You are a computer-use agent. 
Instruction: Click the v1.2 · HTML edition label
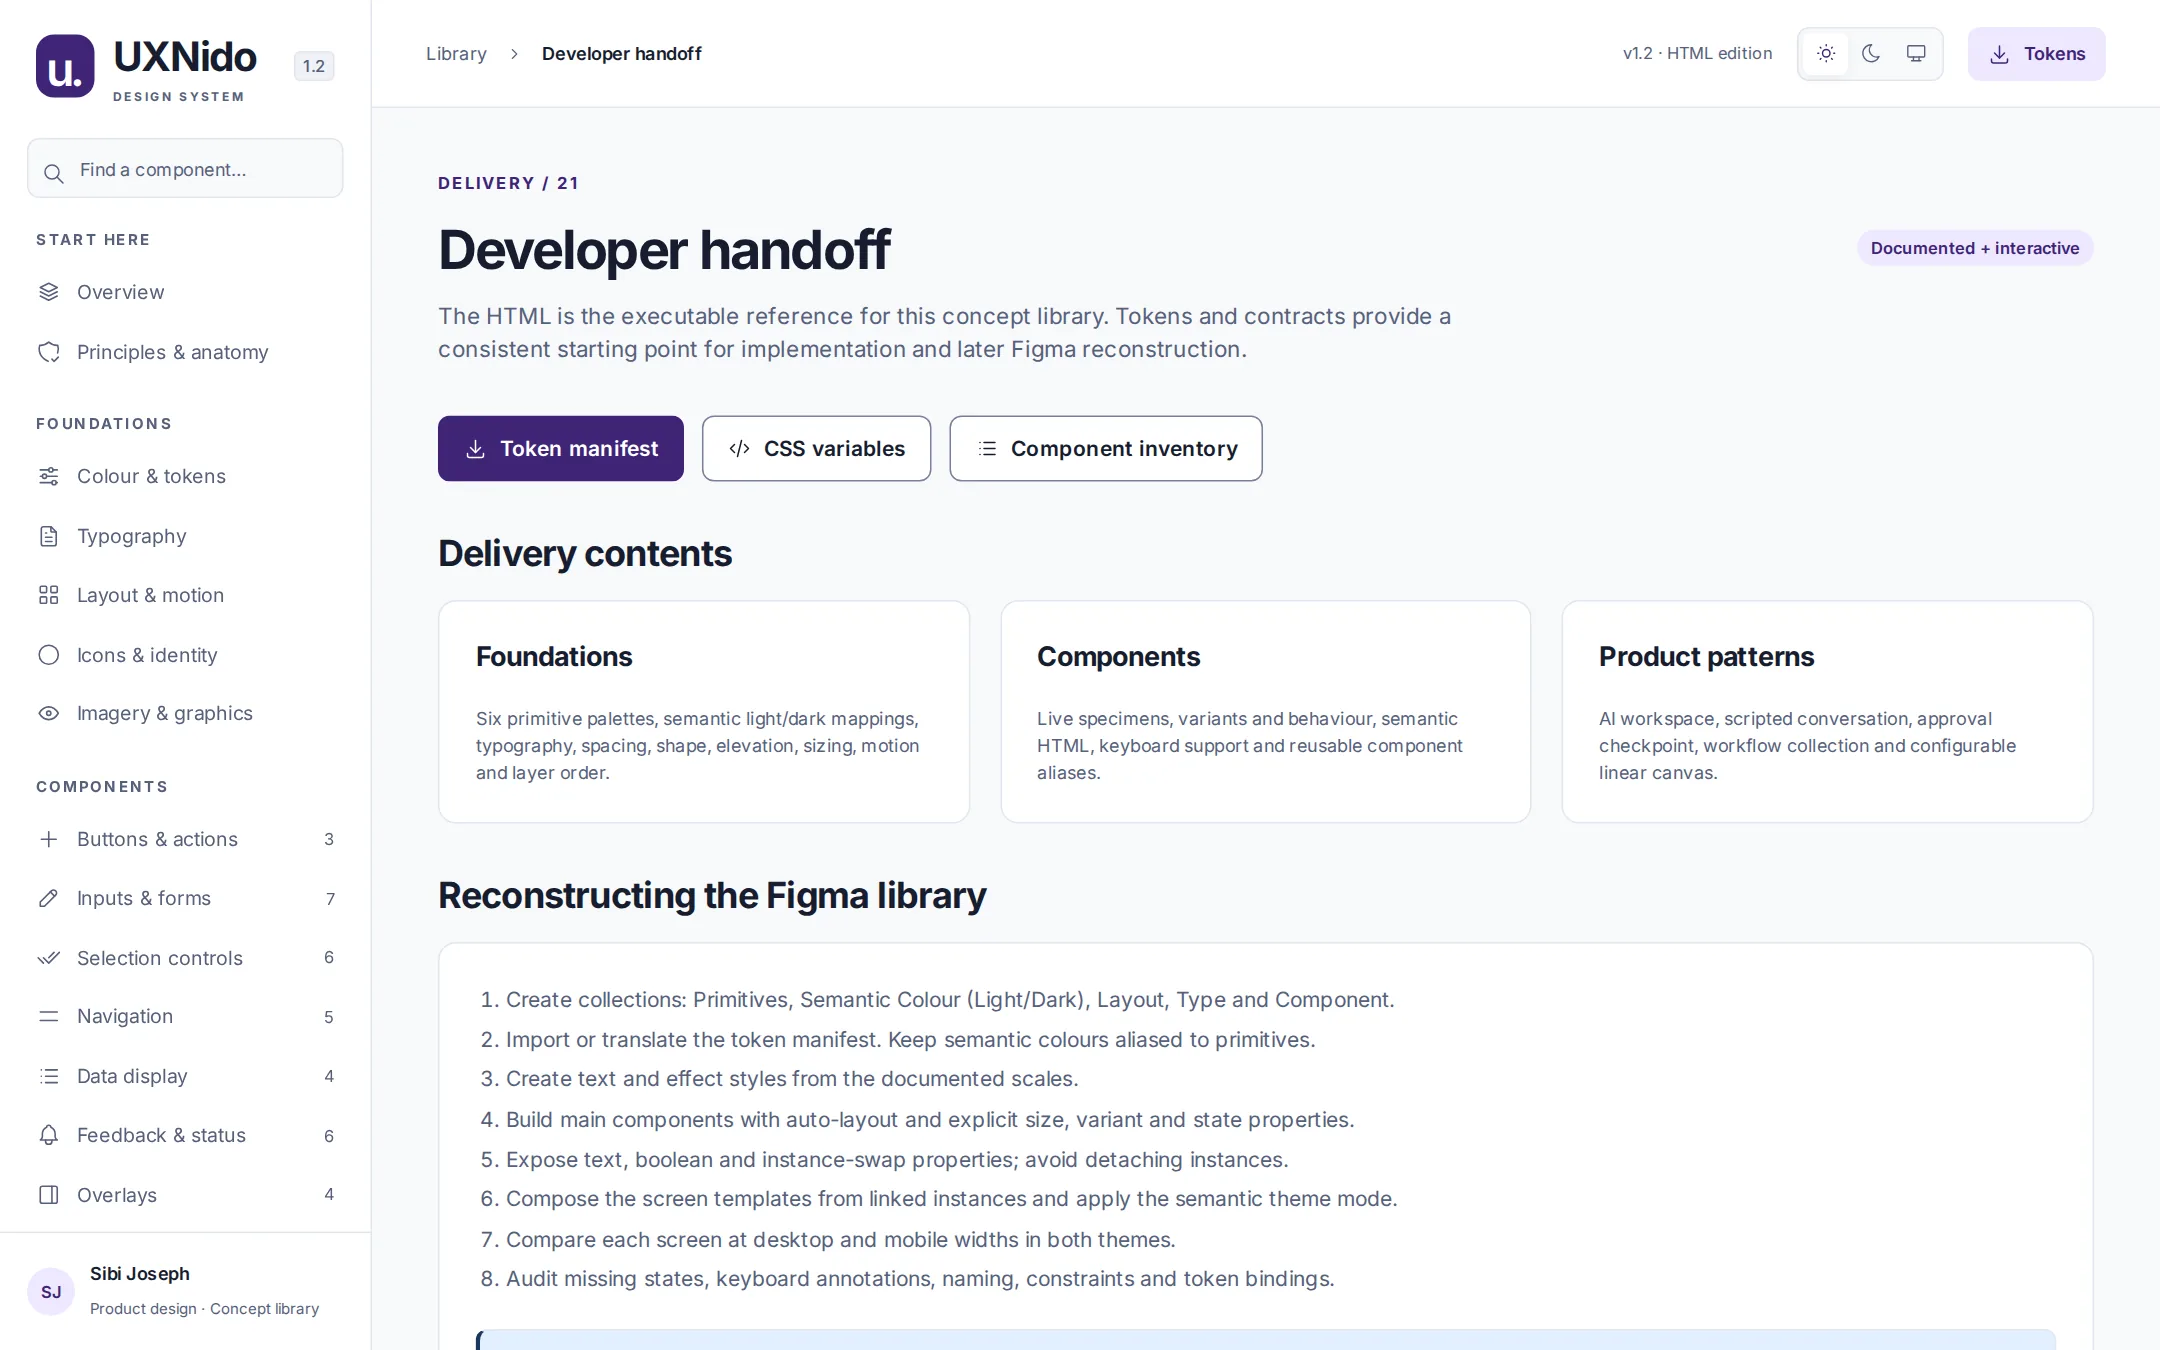(1697, 54)
